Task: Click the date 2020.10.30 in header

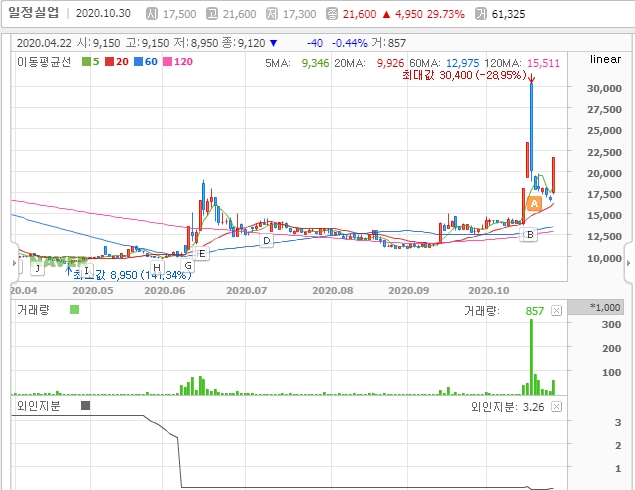Action: [103, 13]
